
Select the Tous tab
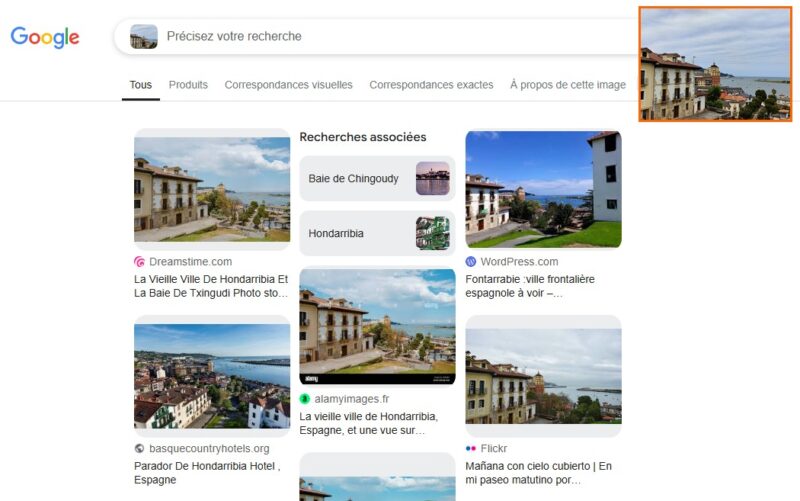(x=141, y=85)
